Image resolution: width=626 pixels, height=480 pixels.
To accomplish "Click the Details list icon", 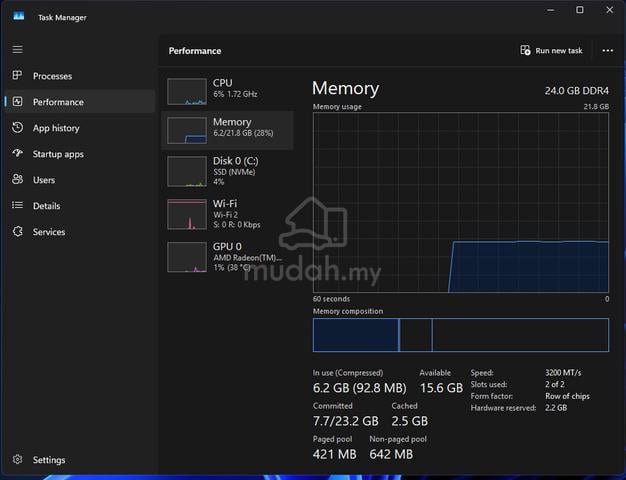I will (17, 205).
